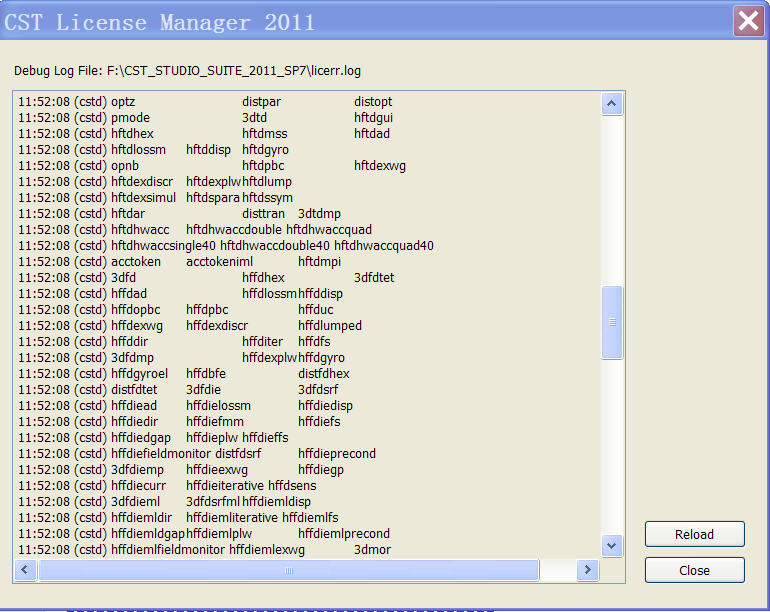Click the log entry 'hffdiecurr'
The width and height of the screenshot is (770, 612).
pos(138,486)
